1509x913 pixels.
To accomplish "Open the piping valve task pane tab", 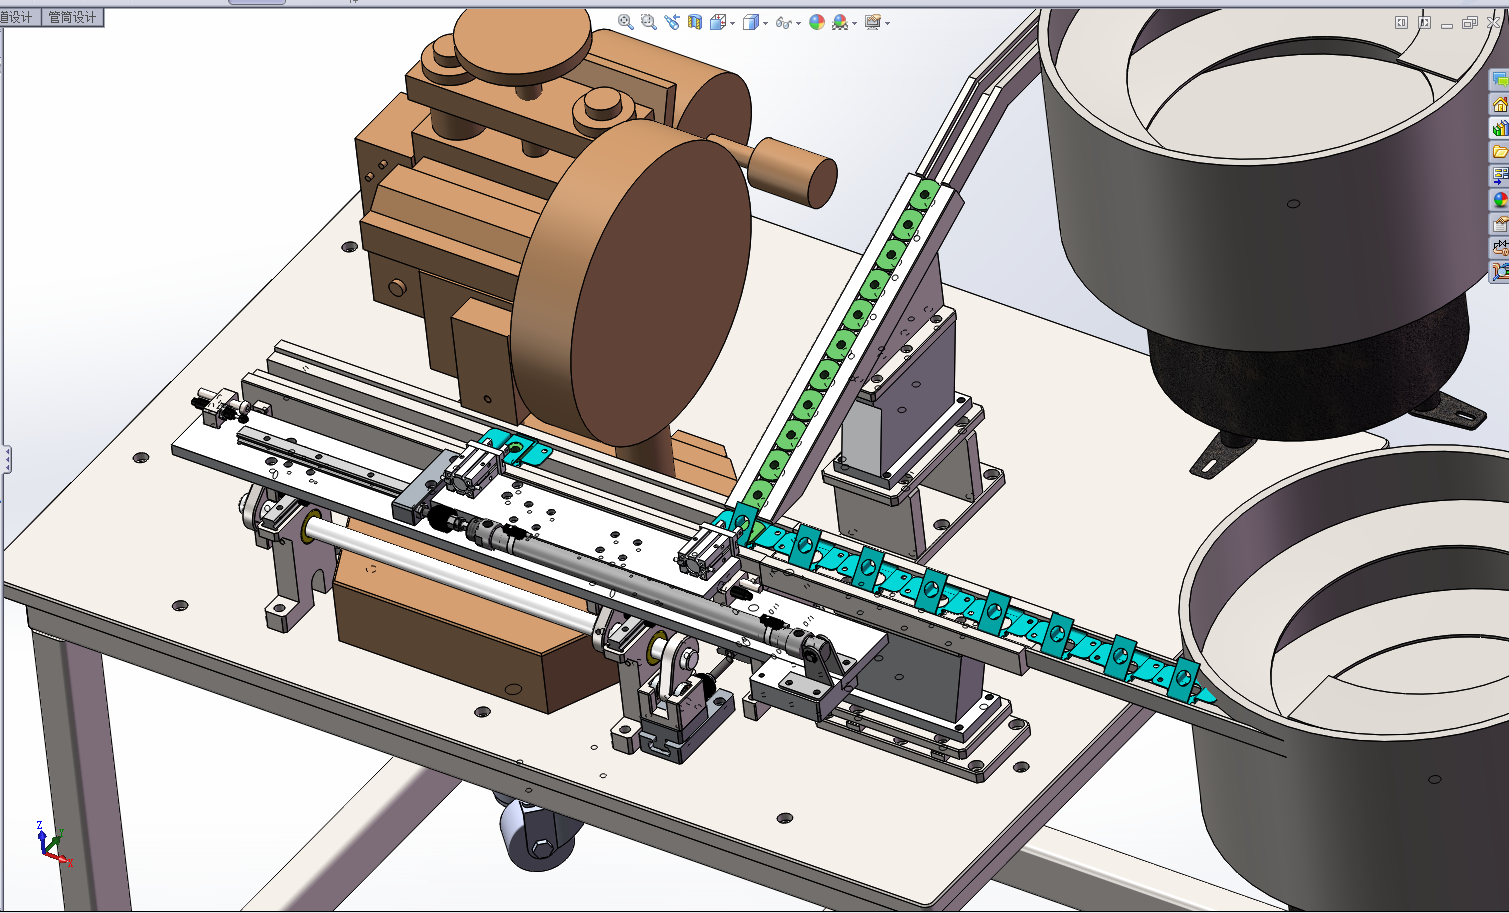I will click(1499, 247).
